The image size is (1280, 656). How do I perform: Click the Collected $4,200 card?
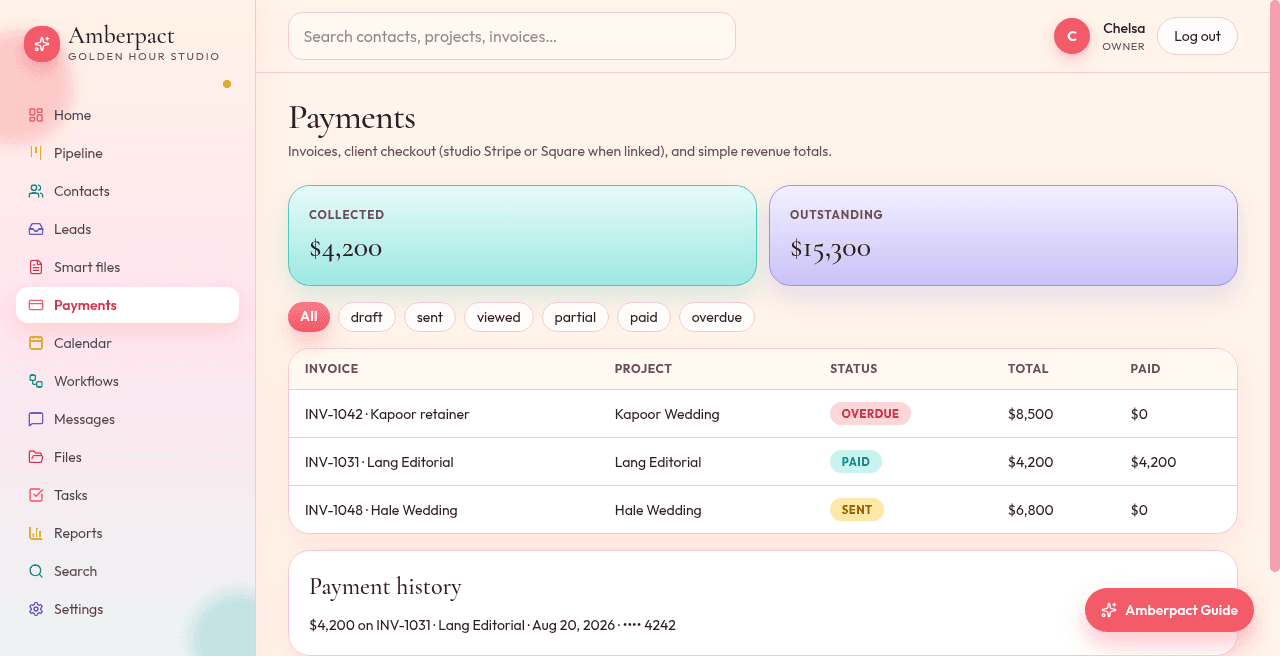(x=522, y=236)
